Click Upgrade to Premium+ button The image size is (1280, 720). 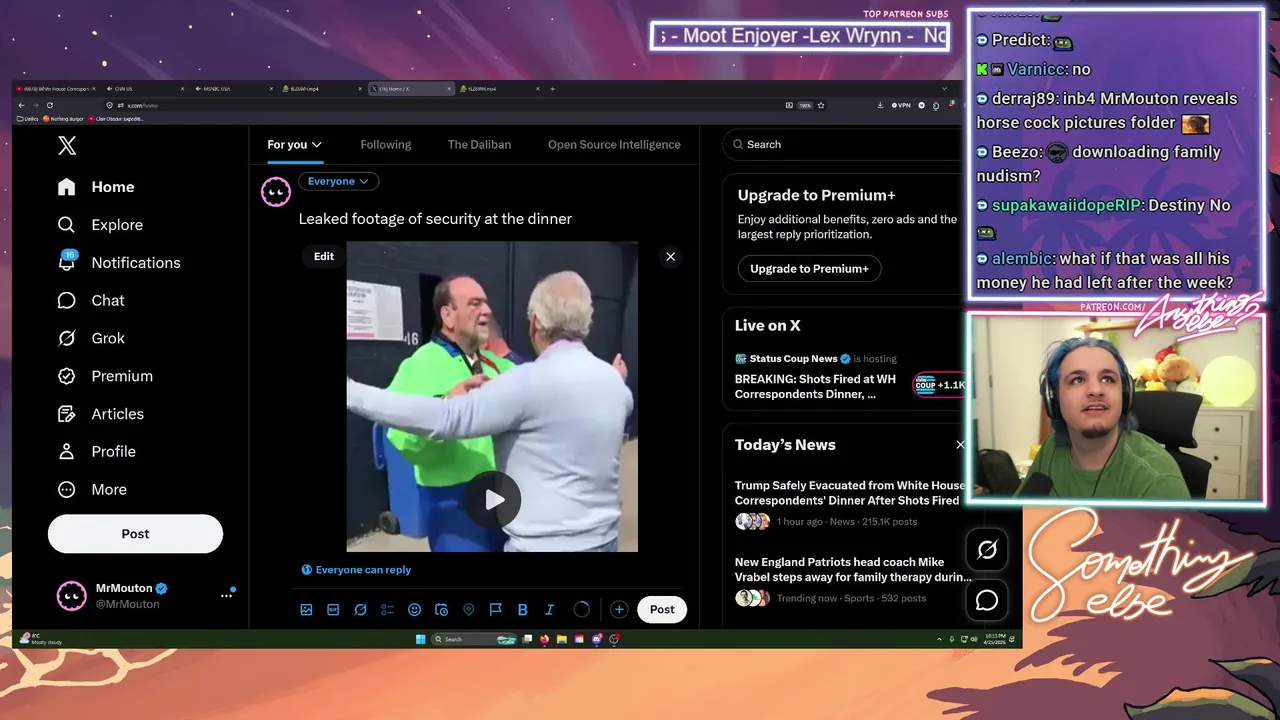[809, 269]
